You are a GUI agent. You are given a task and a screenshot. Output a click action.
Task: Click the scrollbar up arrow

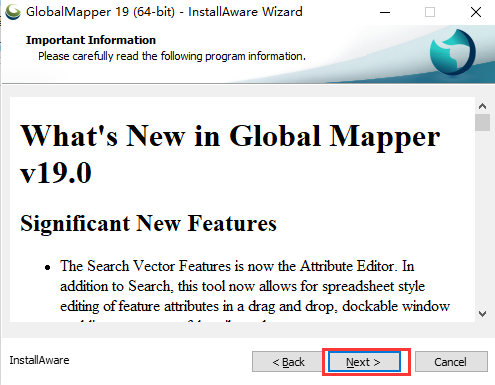pos(482,106)
